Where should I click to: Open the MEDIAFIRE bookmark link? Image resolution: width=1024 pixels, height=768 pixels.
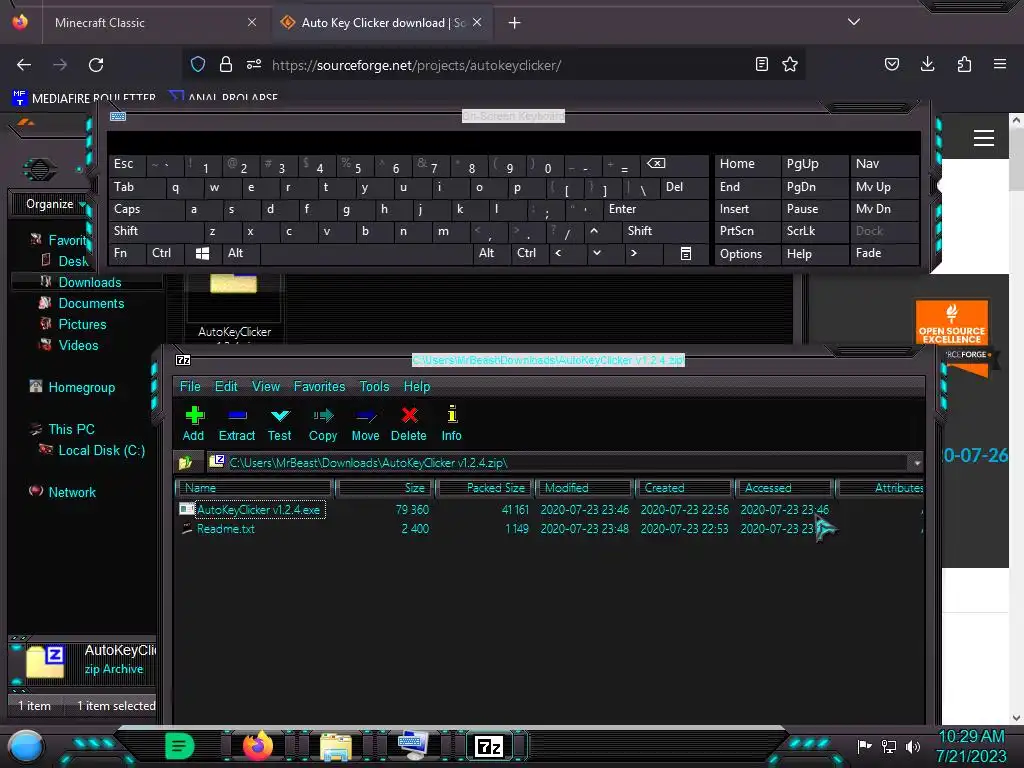tap(84, 98)
